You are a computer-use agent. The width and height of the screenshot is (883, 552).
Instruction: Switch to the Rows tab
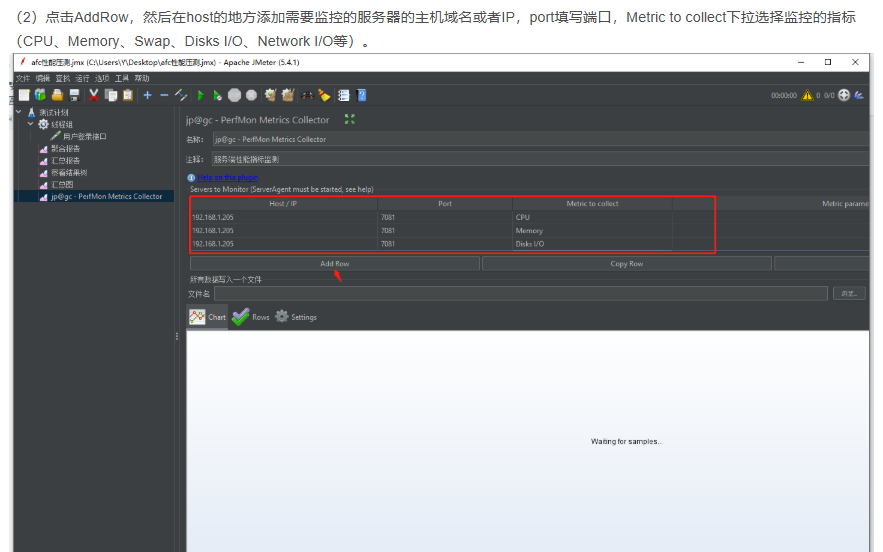pos(251,317)
